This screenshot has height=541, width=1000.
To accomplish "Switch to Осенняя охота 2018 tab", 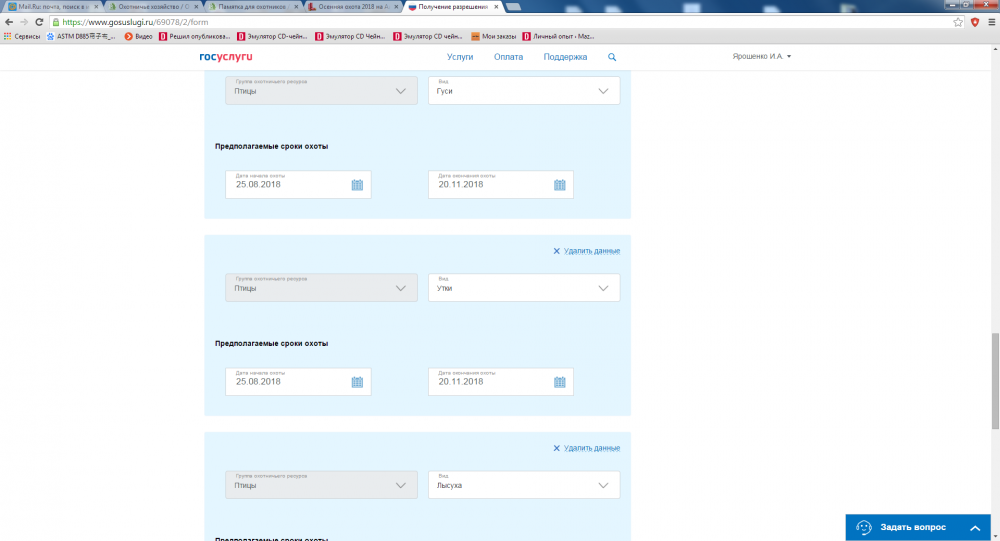I will (x=352, y=7).
